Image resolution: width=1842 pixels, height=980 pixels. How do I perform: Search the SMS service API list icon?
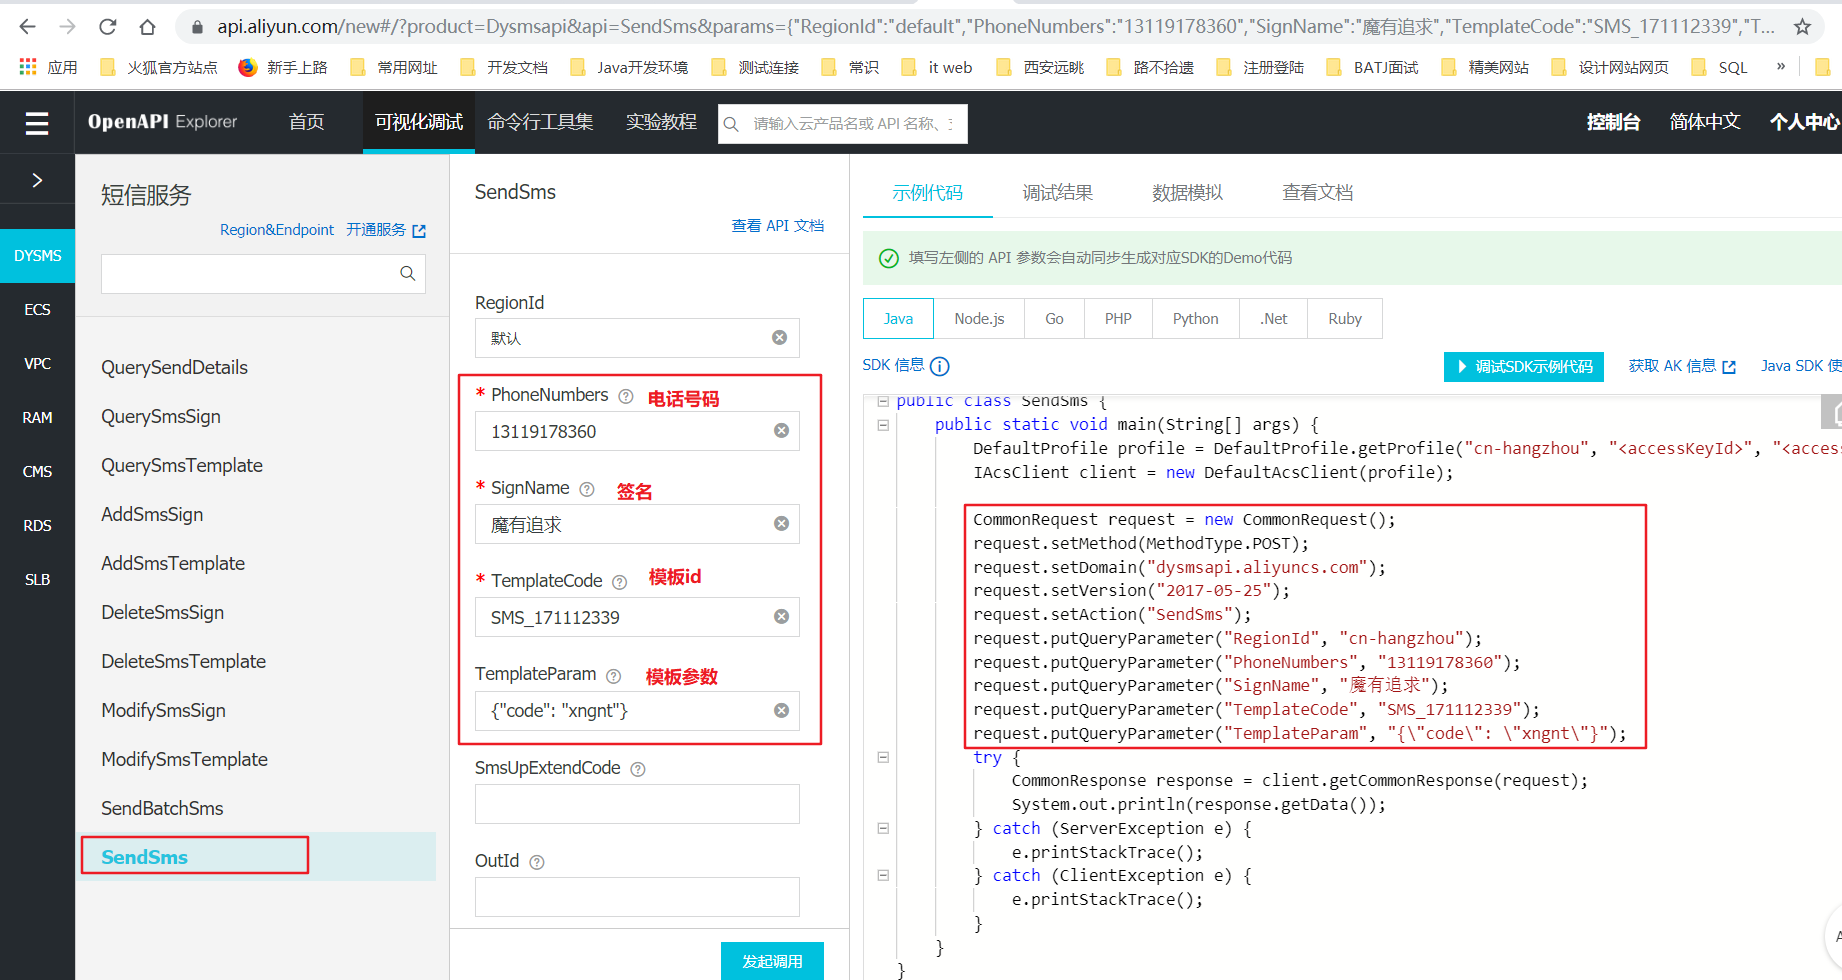407,274
